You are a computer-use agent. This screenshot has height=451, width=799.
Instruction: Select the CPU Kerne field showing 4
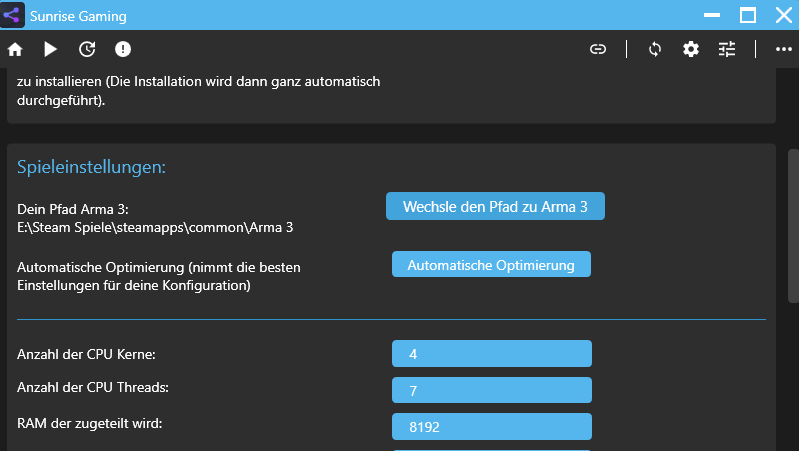(x=491, y=354)
